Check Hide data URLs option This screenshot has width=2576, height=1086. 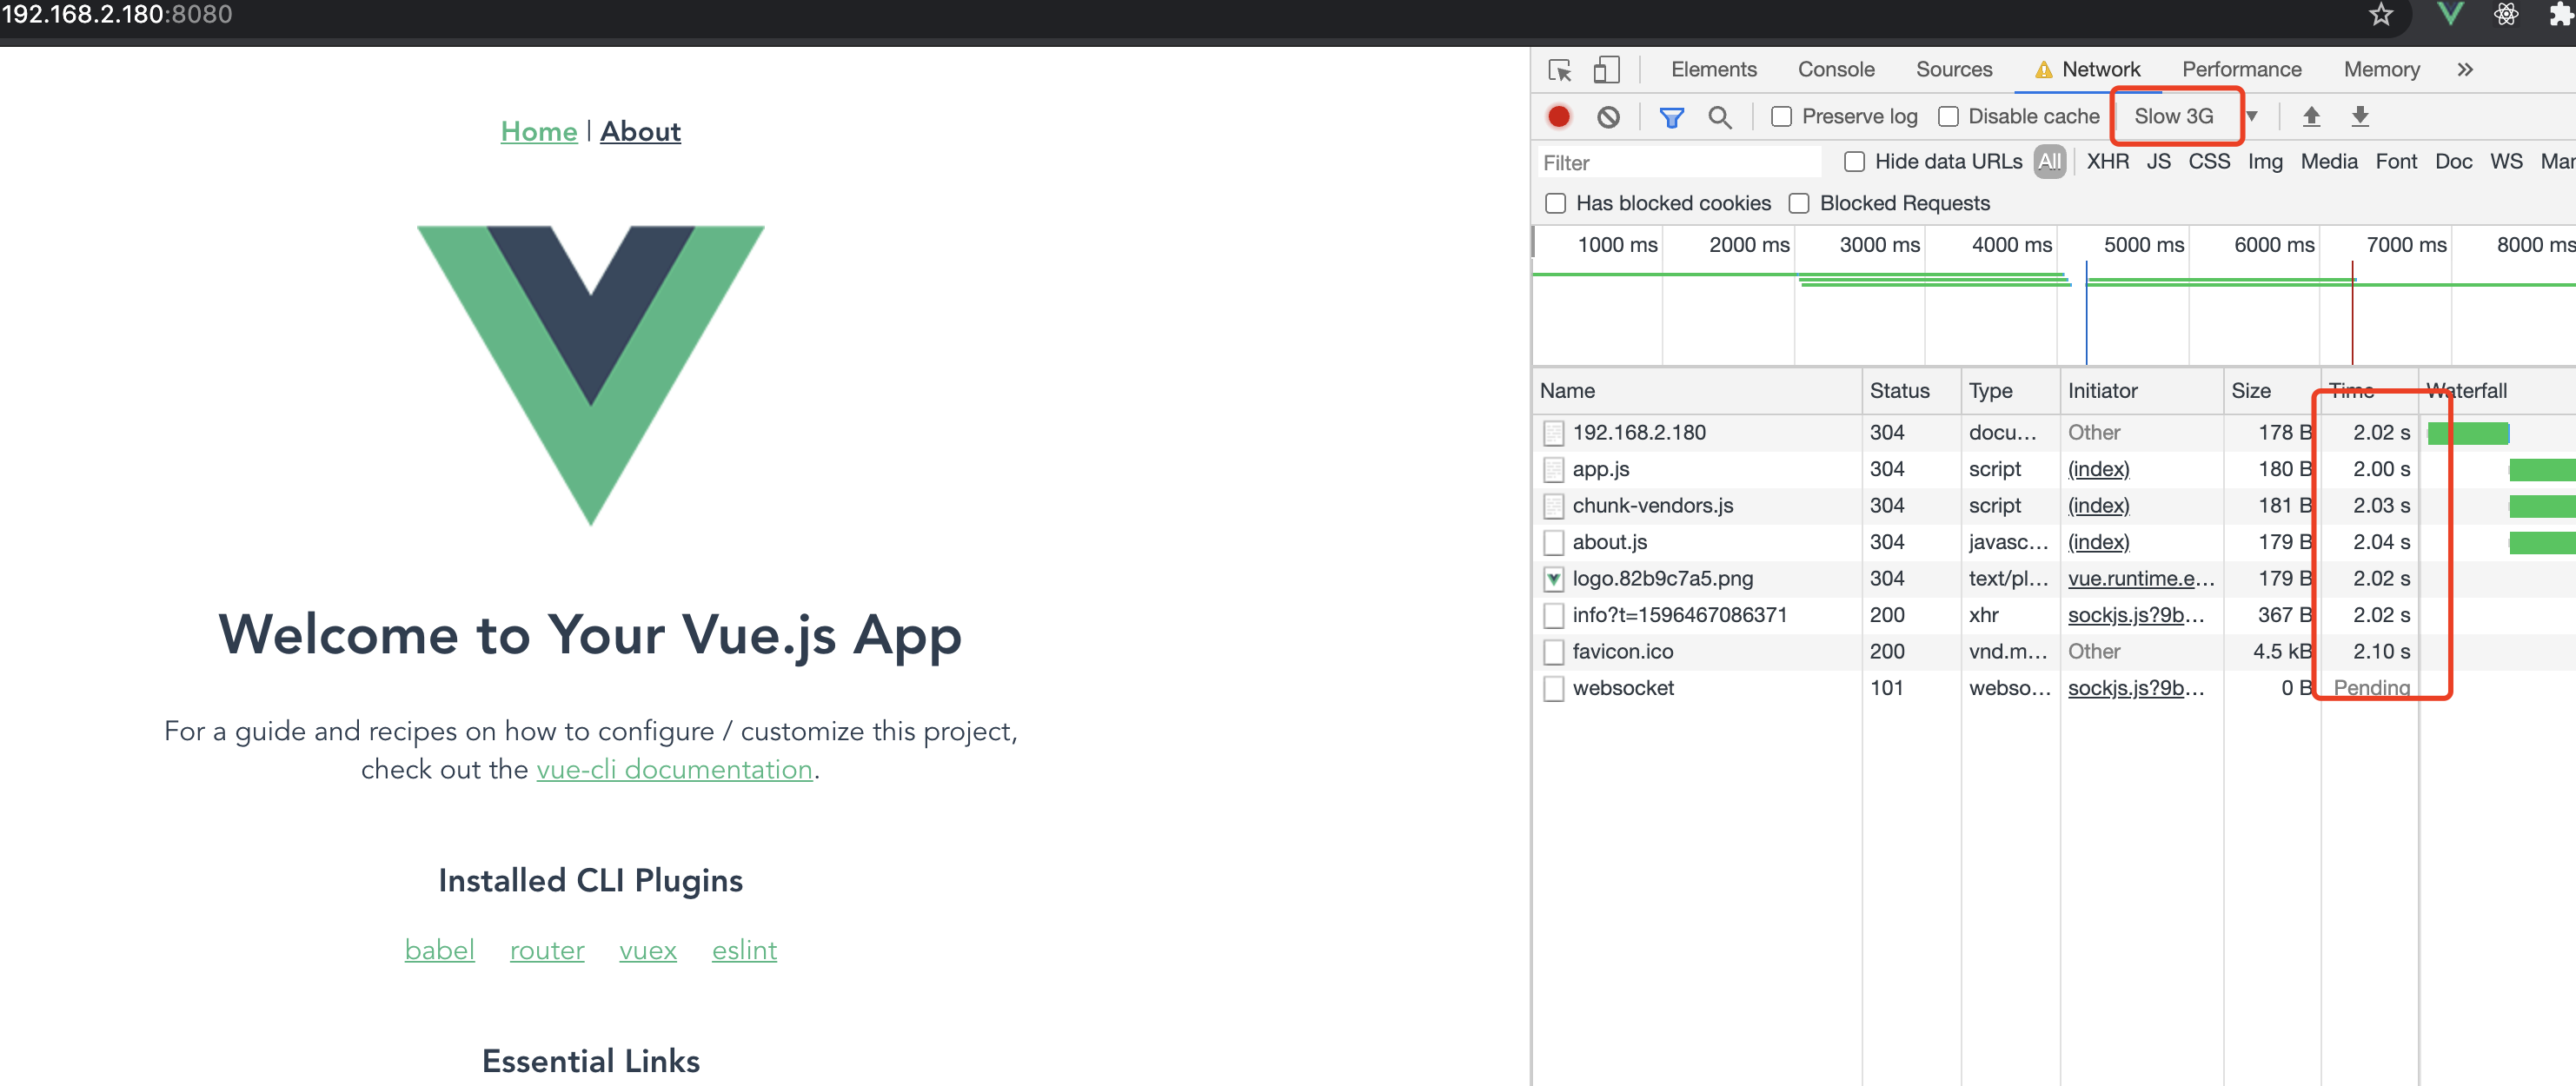click(x=1854, y=162)
